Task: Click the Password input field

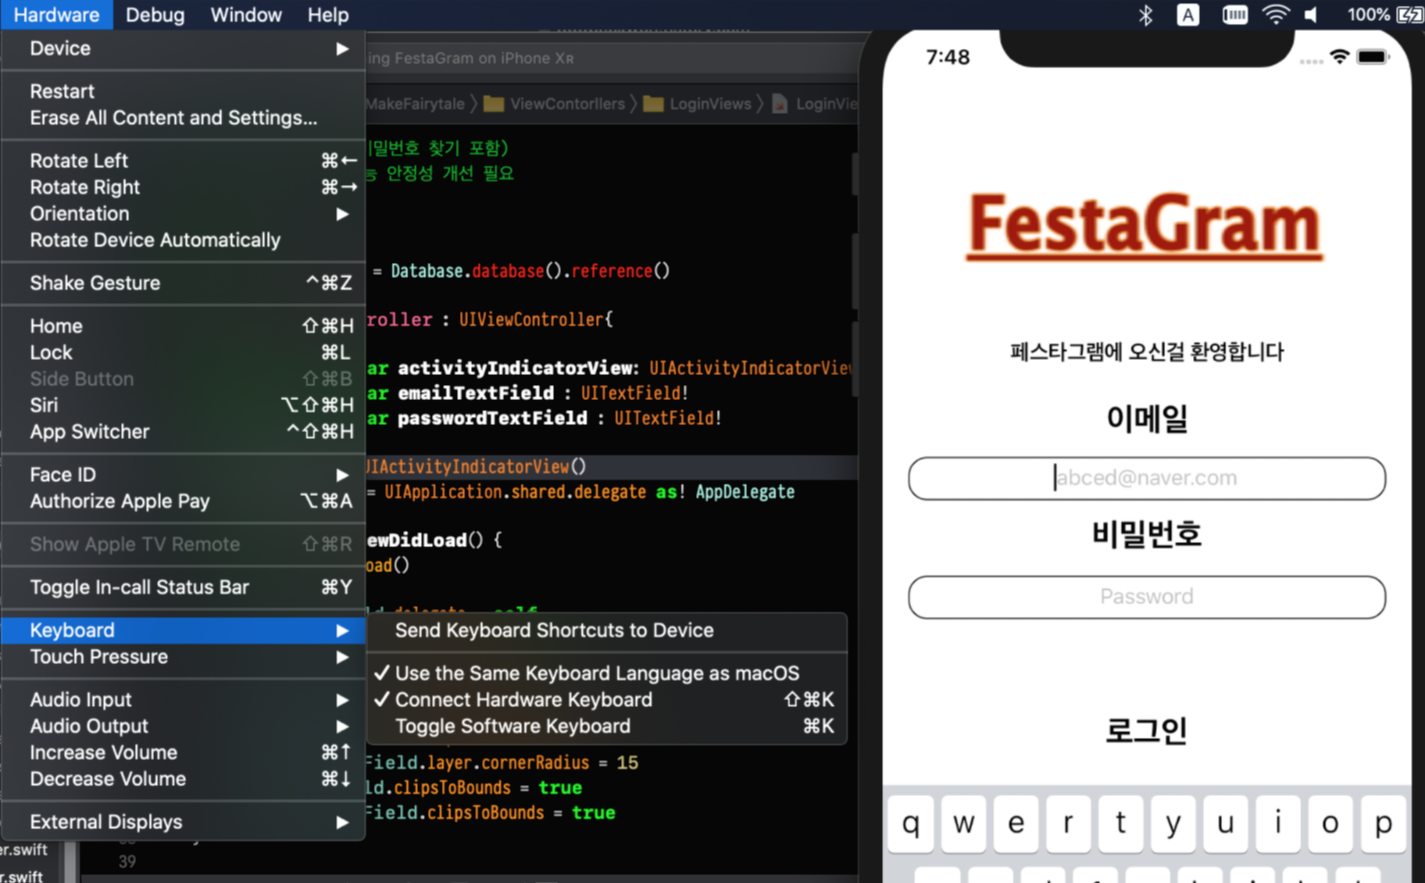Action: coord(1146,597)
